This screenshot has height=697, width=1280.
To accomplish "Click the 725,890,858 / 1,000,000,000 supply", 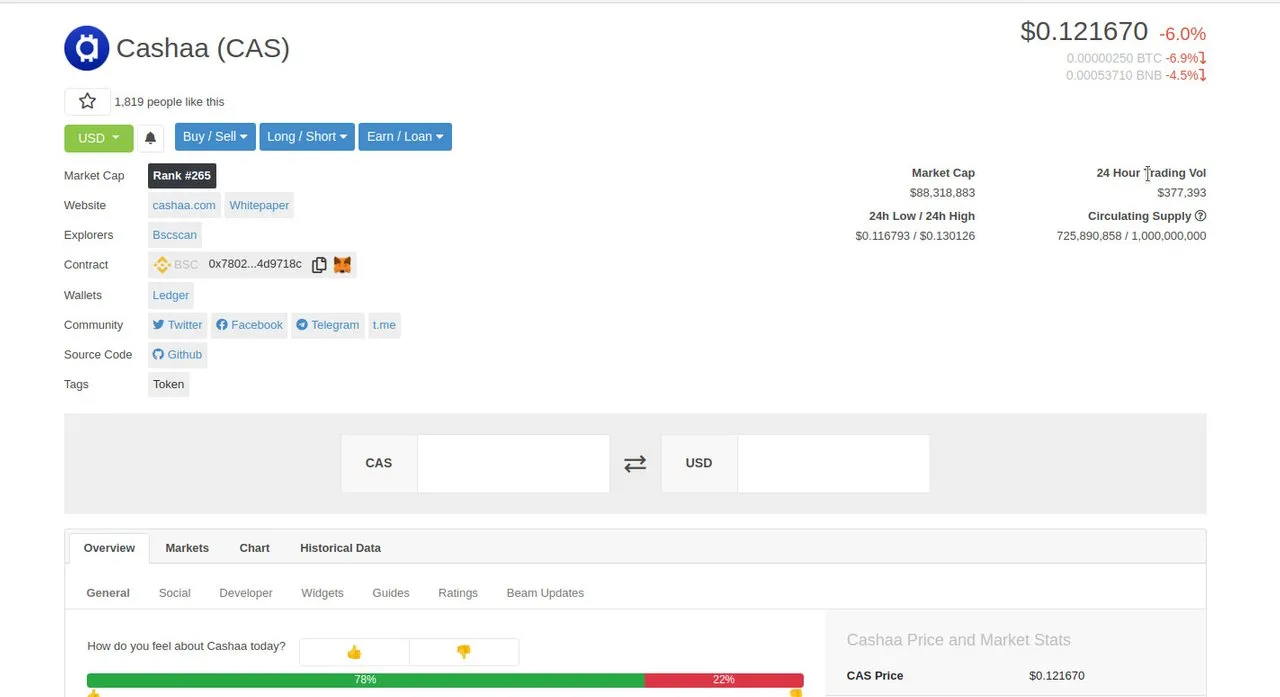I will (1131, 236).
